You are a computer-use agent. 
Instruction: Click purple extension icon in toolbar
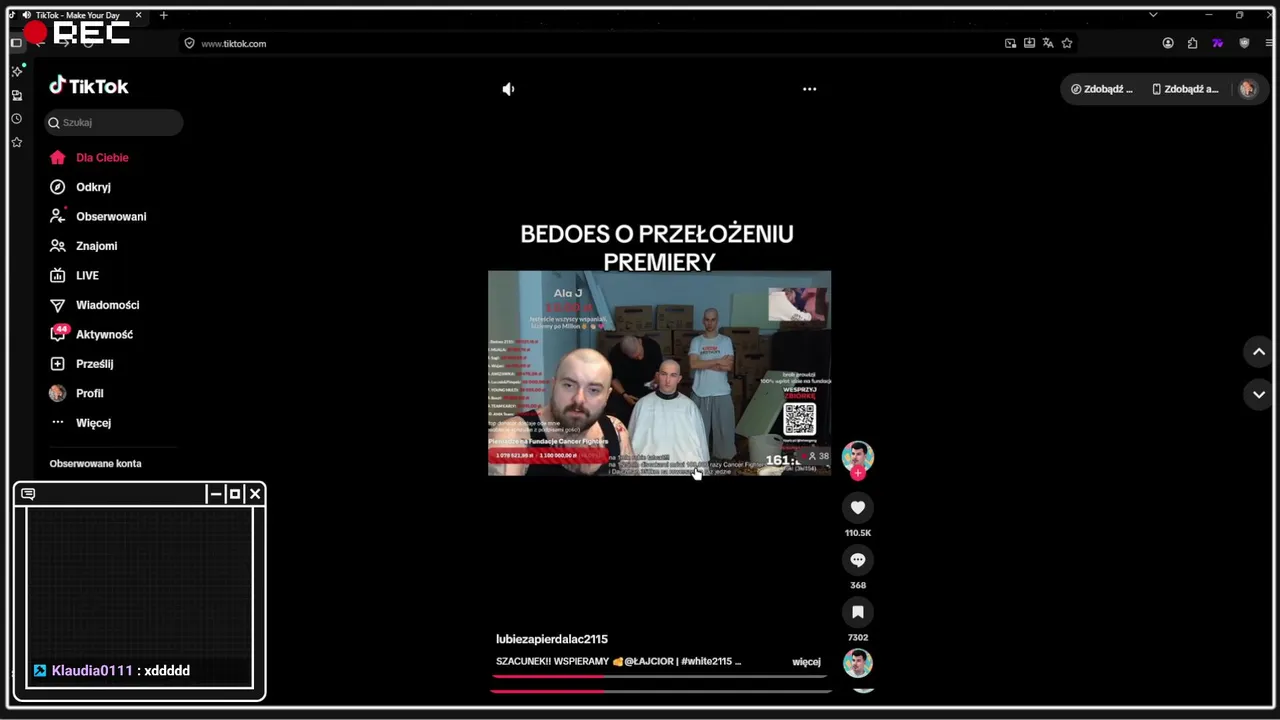click(1217, 43)
